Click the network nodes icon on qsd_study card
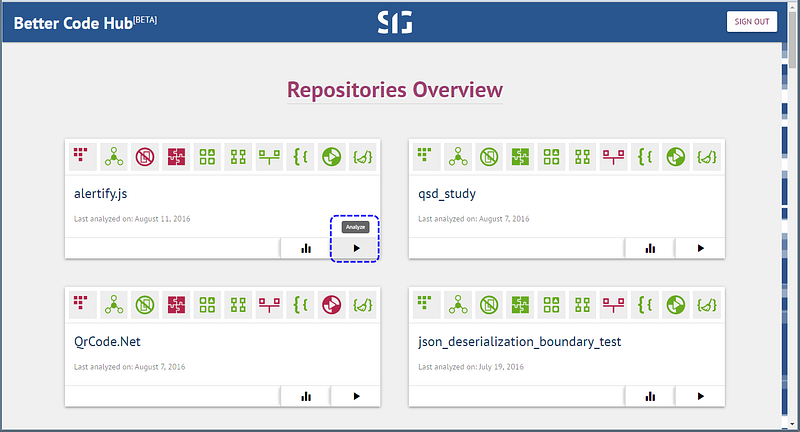The image size is (800, 432). pyautogui.click(x=458, y=157)
